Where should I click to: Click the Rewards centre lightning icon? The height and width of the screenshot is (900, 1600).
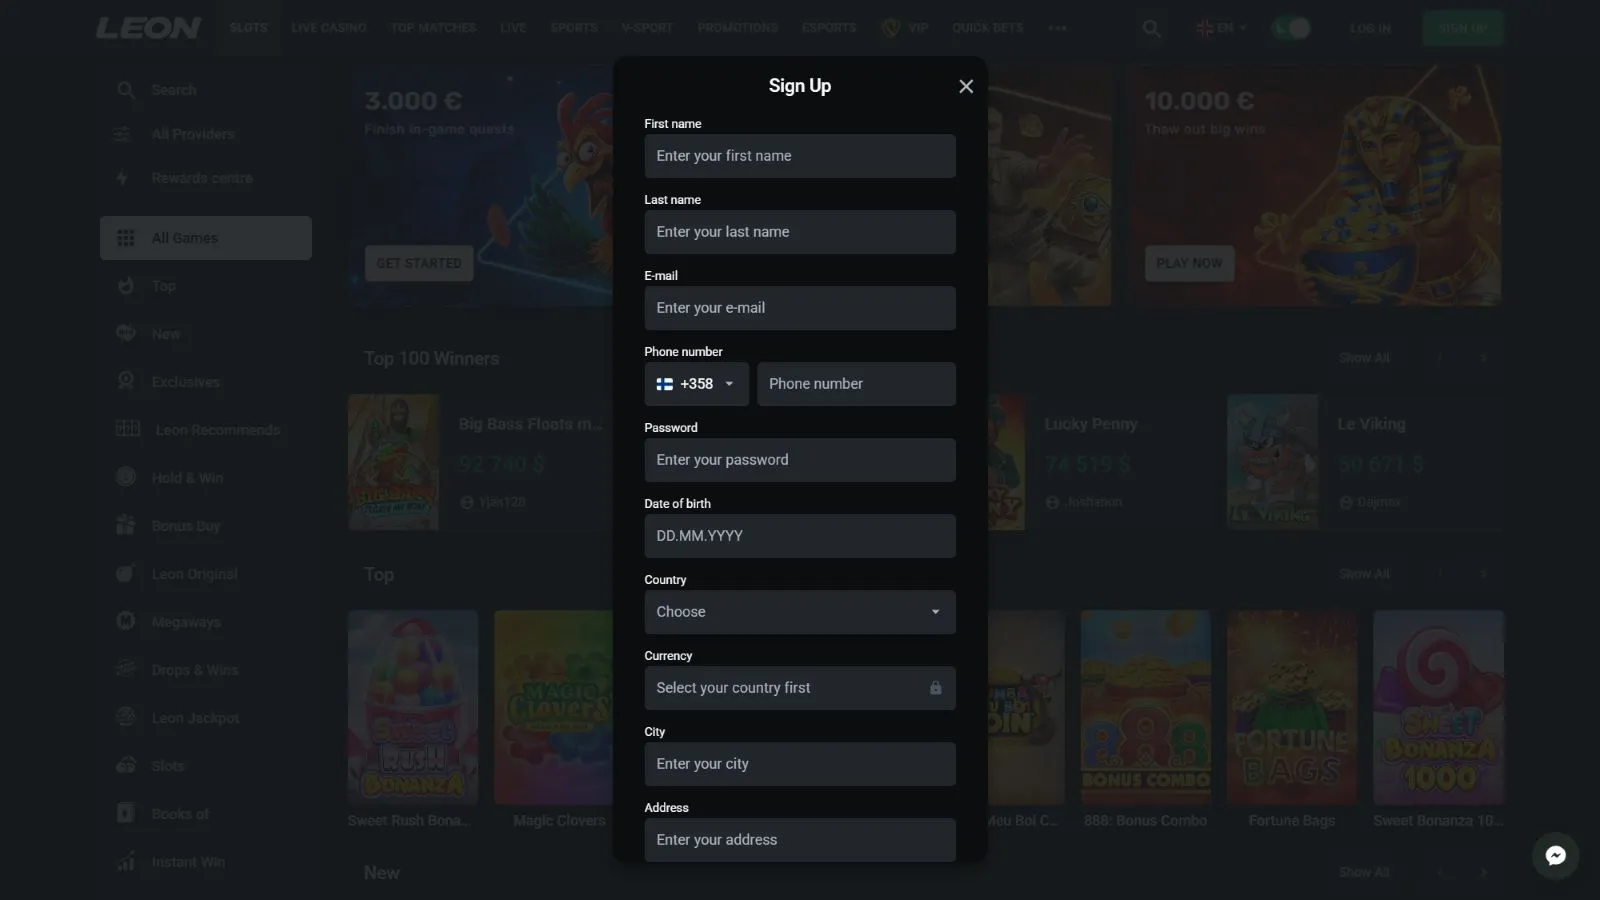tap(123, 178)
